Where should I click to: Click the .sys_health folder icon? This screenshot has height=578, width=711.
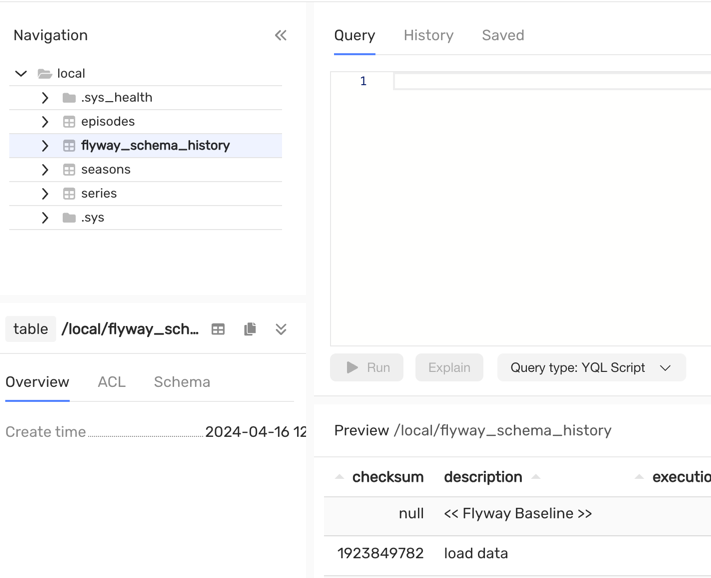click(69, 97)
